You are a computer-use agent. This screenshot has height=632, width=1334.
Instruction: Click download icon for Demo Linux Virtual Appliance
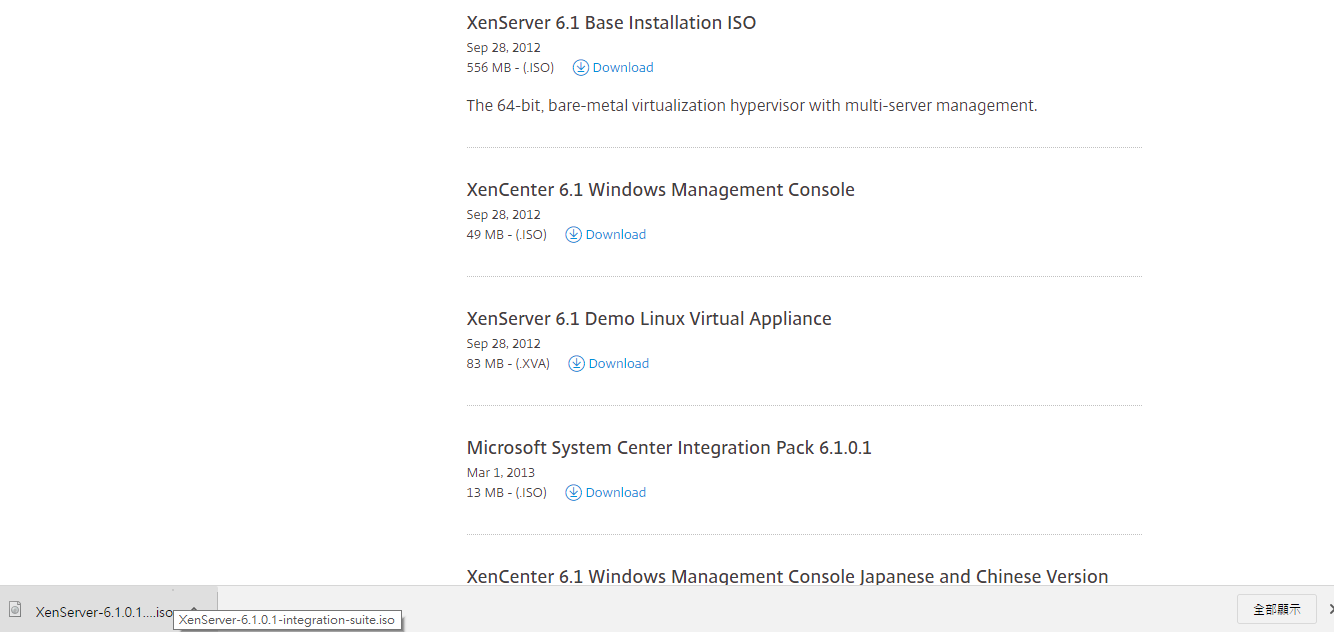tap(577, 363)
